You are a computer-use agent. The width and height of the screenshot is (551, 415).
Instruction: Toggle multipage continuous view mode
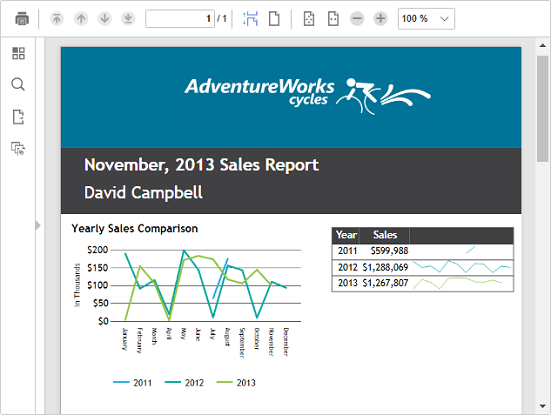point(250,19)
